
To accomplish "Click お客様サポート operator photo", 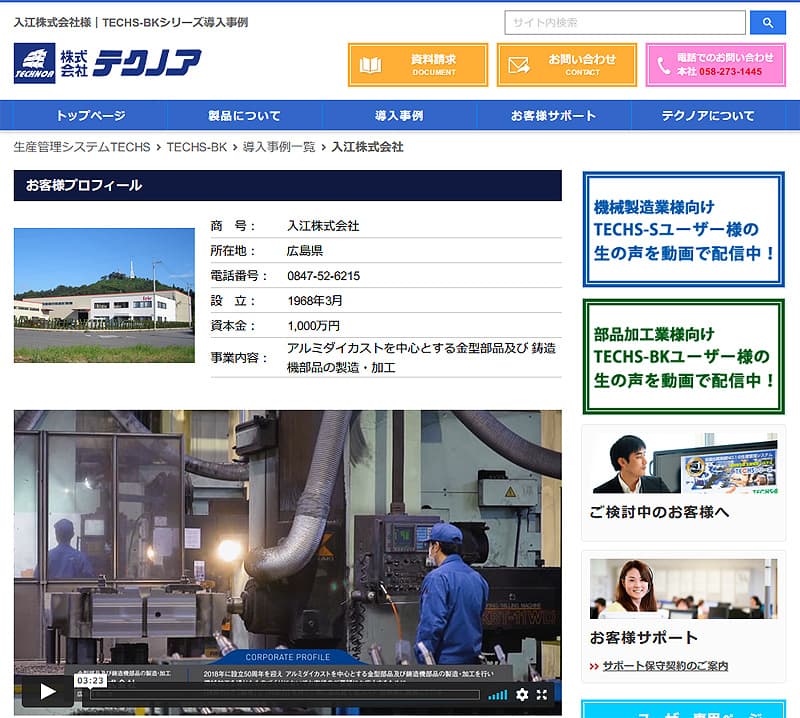I will click(x=683, y=588).
